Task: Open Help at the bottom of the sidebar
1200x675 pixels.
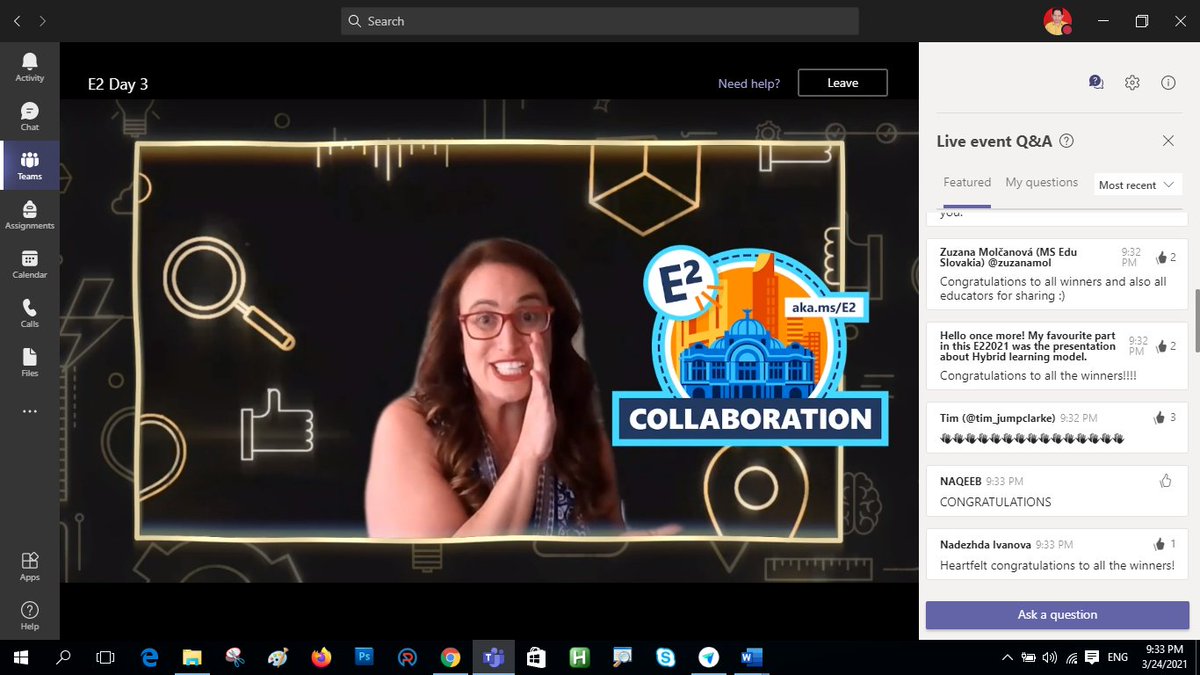Action: [29, 615]
